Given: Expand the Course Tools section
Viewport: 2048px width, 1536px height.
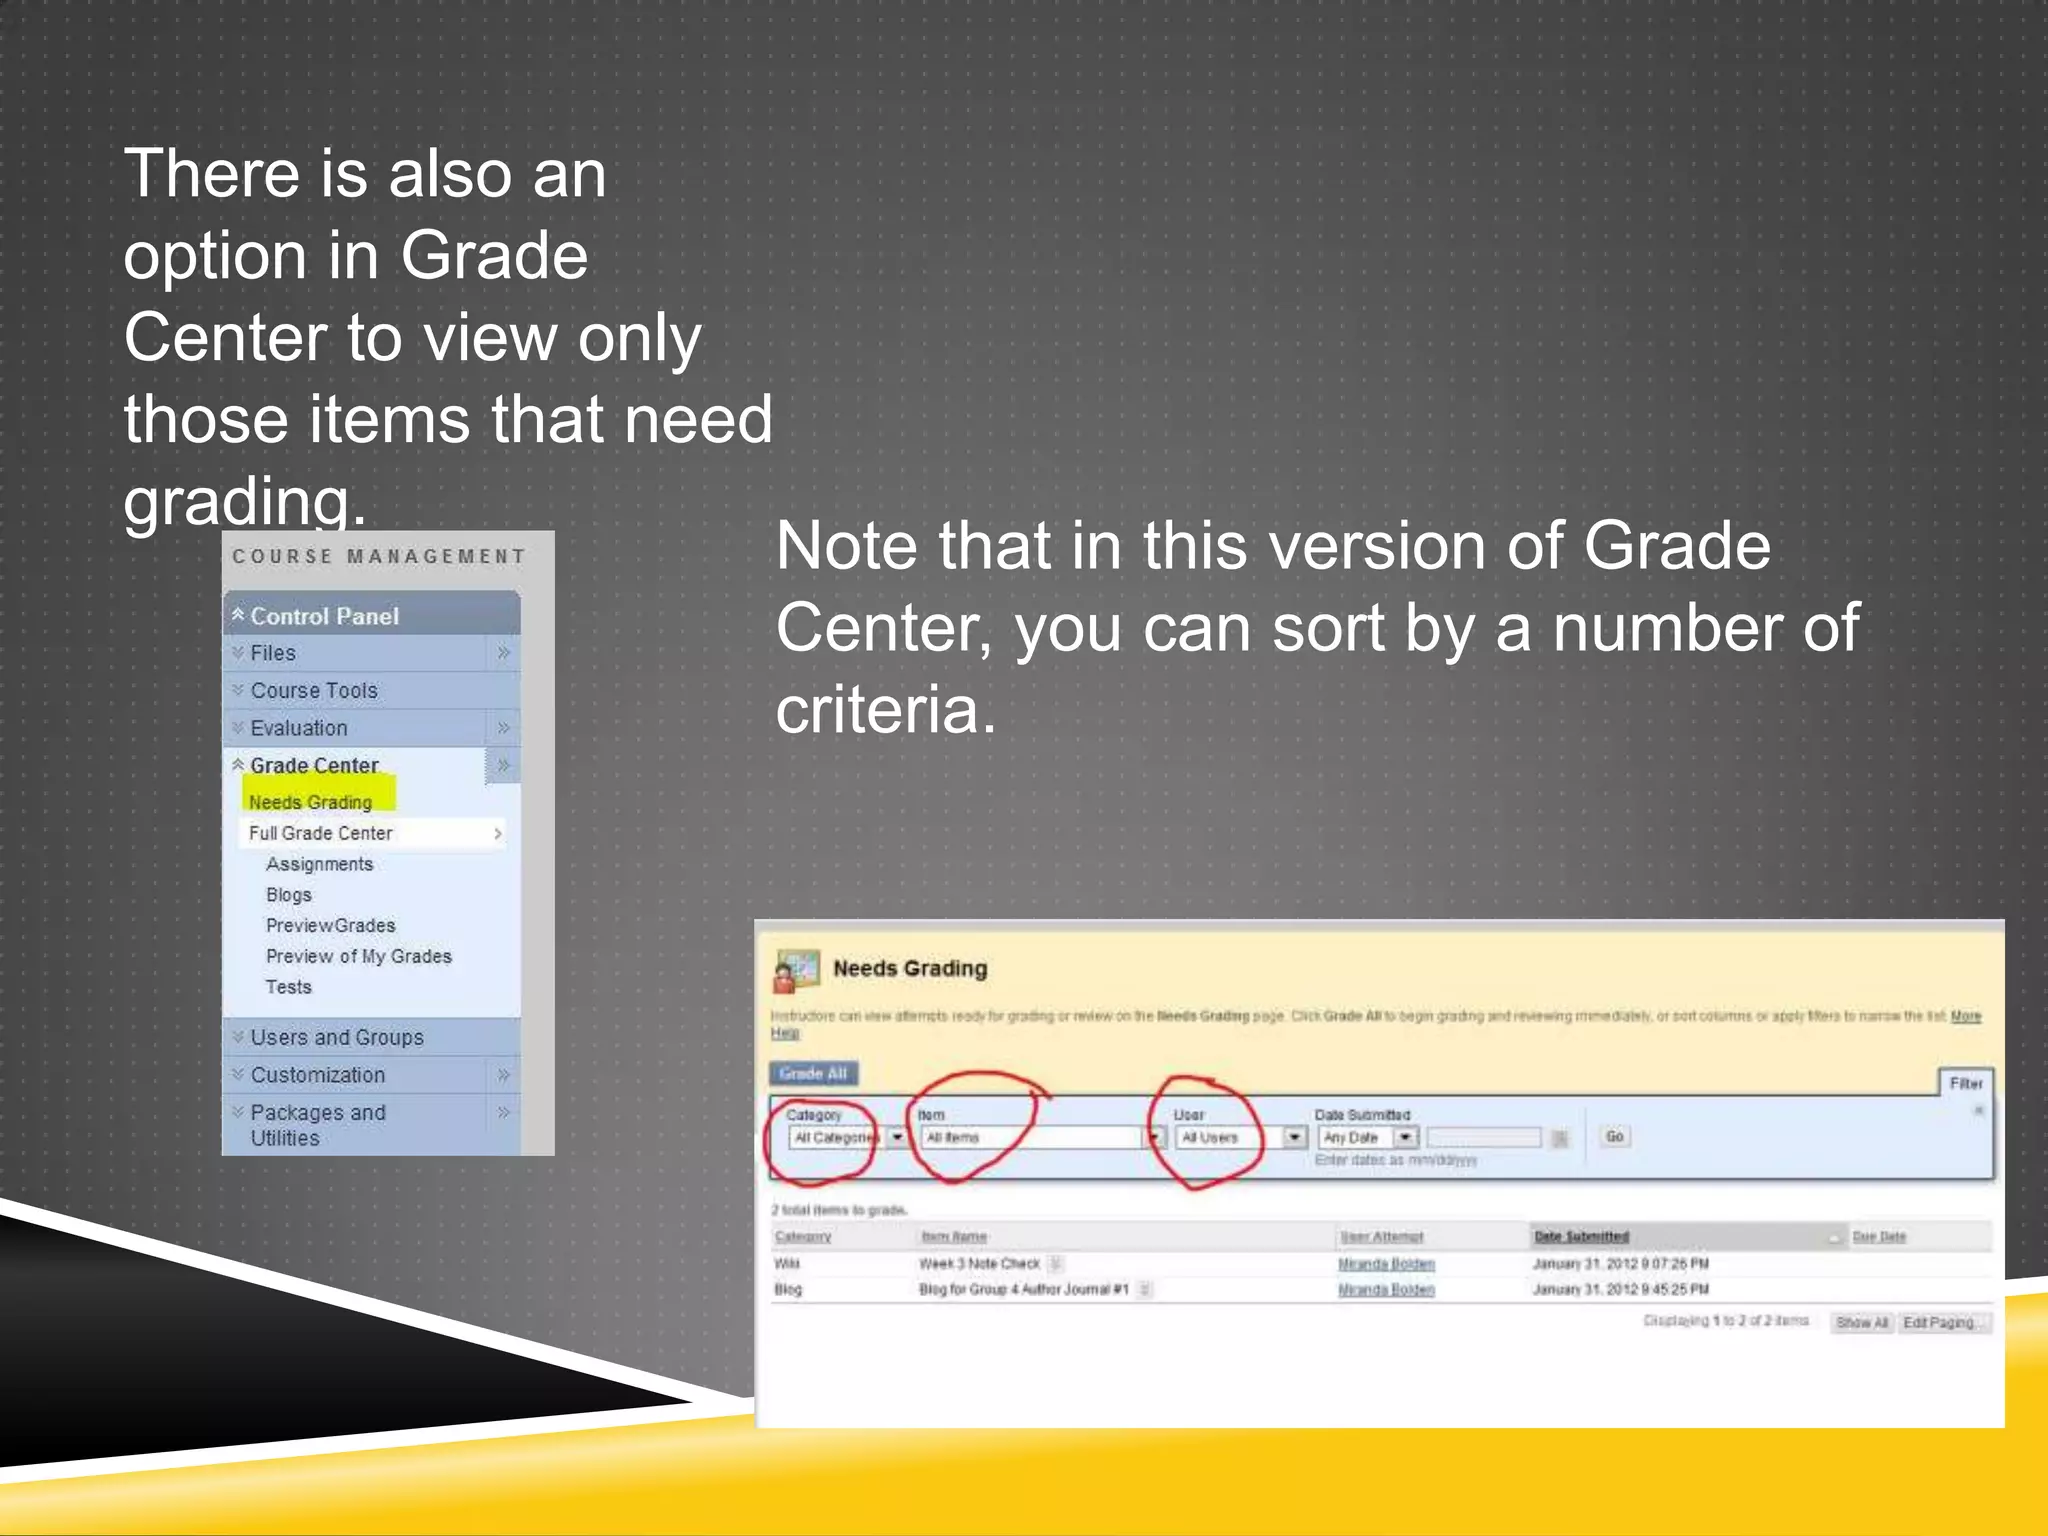Looking at the screenshot, I should click(238, 690).
